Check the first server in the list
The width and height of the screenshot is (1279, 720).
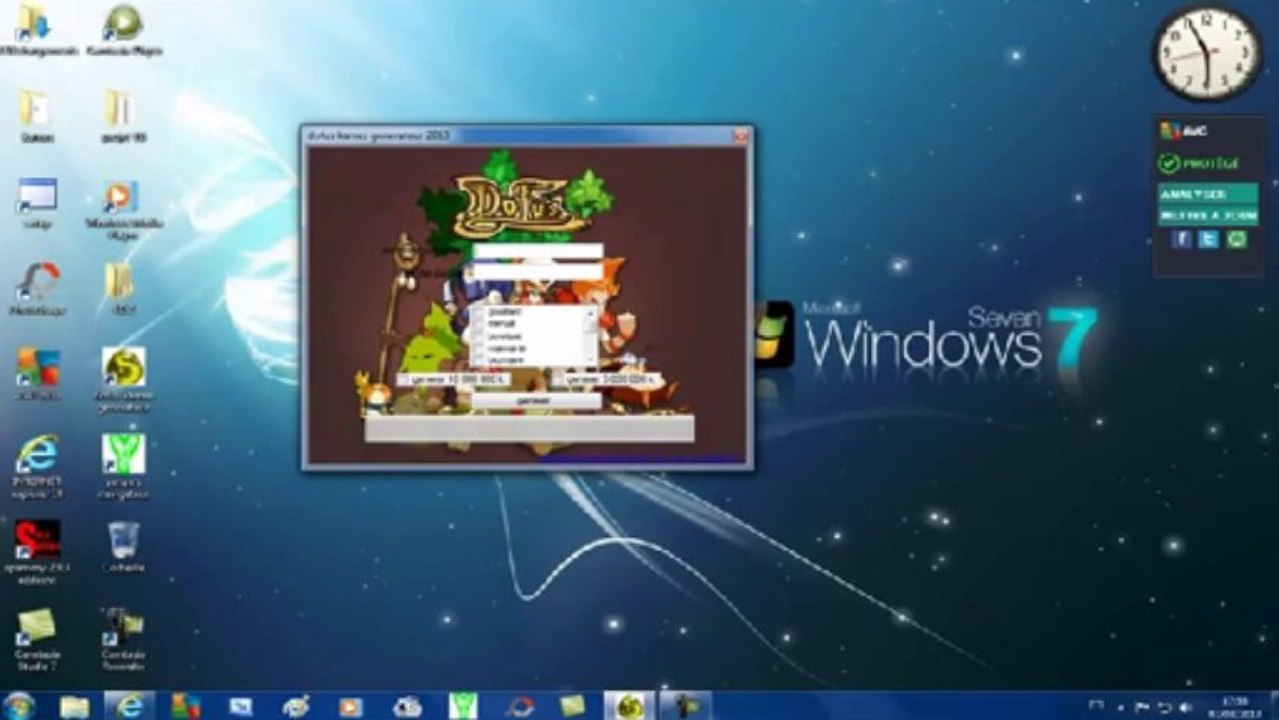pos(478,311)
